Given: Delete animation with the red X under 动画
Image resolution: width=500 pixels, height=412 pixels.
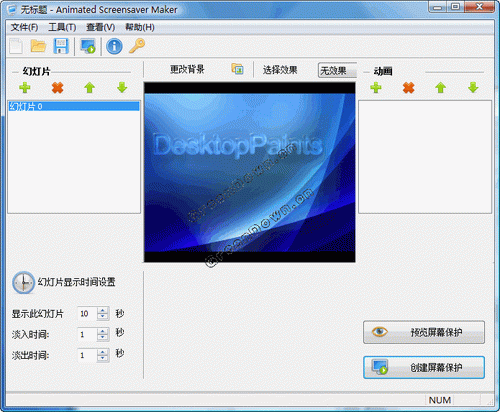Looking at the screenshot, I should pos(409,88).
